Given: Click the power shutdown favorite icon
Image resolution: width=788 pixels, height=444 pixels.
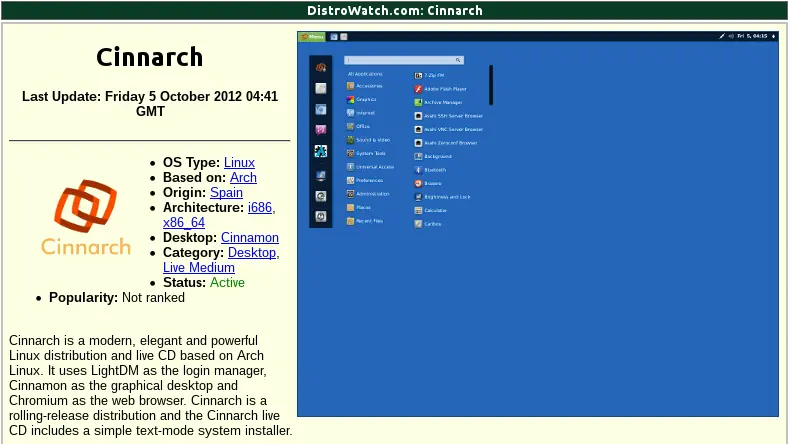Looking at the screenshot, I should point(321,216).
